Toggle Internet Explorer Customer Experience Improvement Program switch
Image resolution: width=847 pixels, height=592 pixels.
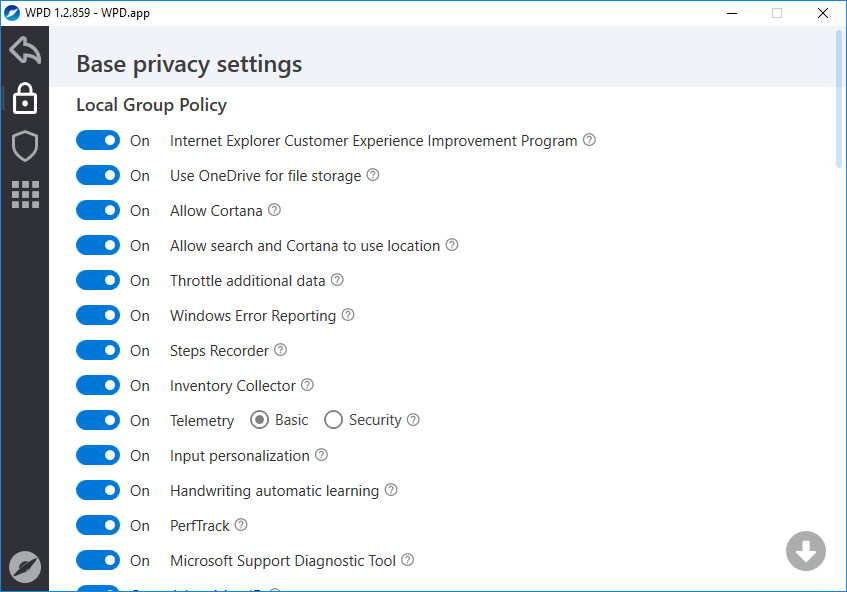pyautogui.click(x=98, y=140)
